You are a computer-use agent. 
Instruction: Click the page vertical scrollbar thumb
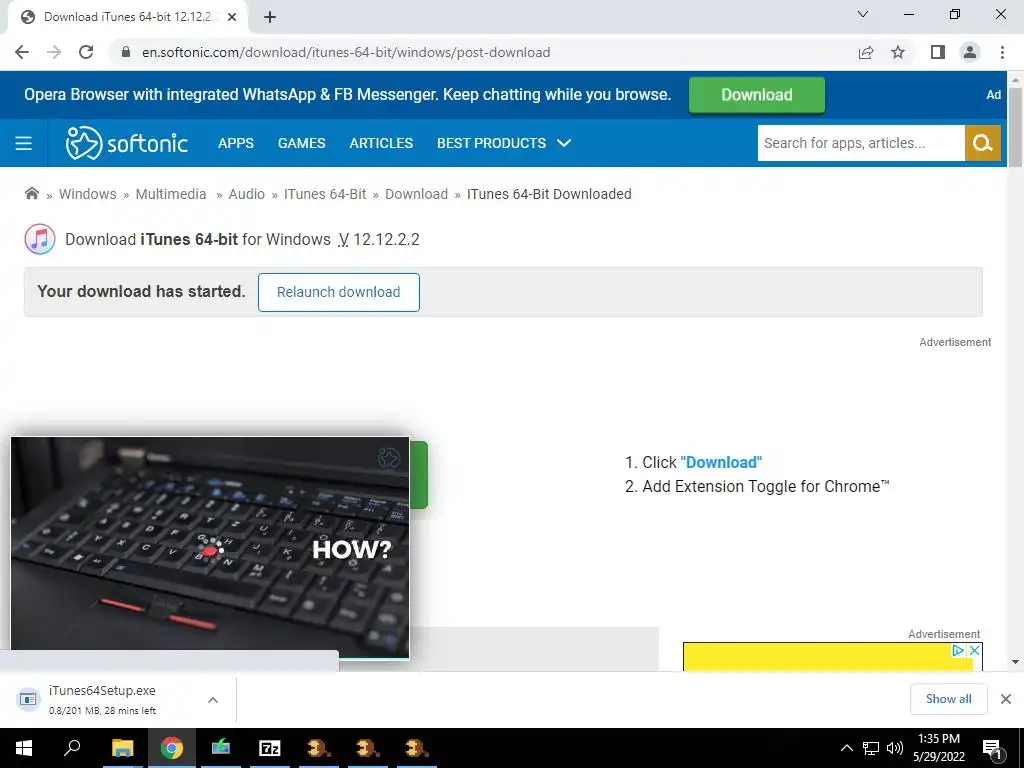tap(1016, 127)
